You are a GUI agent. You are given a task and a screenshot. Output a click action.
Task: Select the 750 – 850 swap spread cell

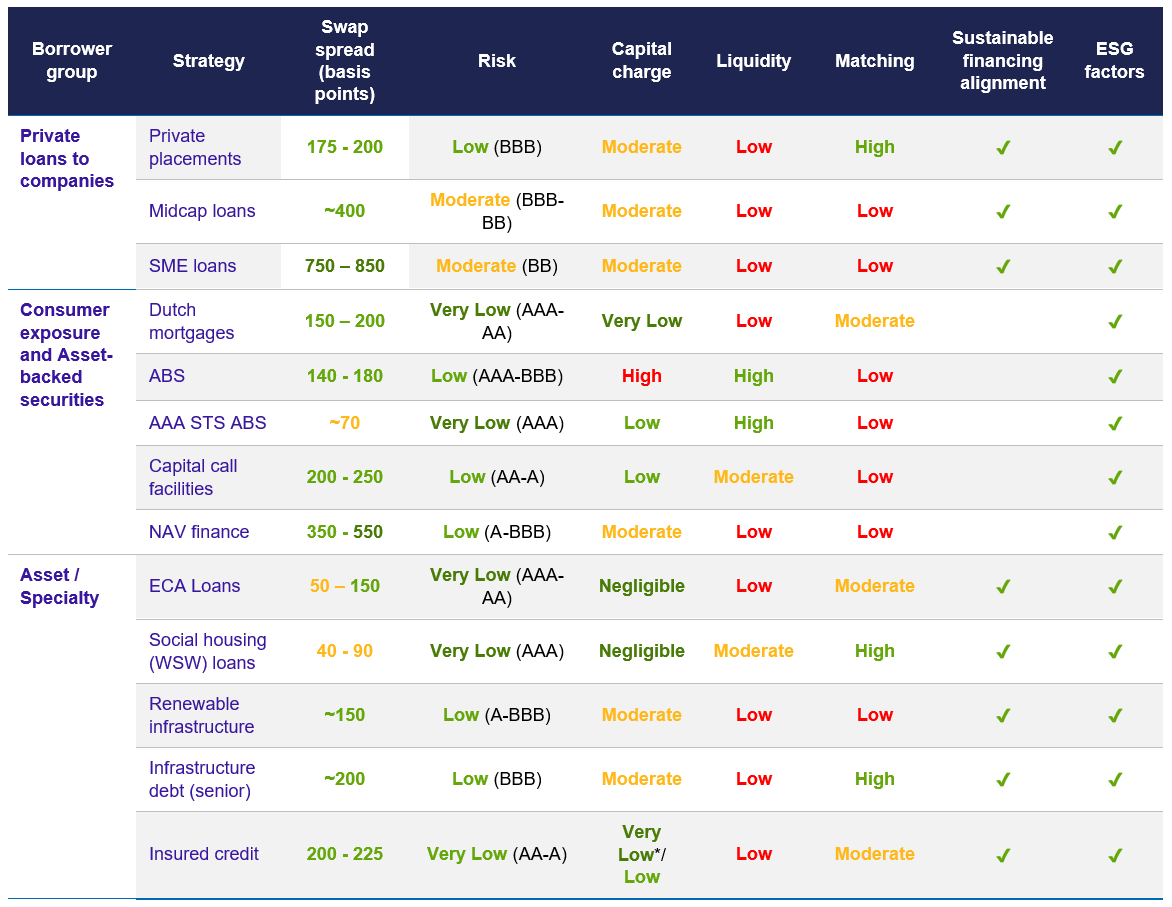point(345,266)
